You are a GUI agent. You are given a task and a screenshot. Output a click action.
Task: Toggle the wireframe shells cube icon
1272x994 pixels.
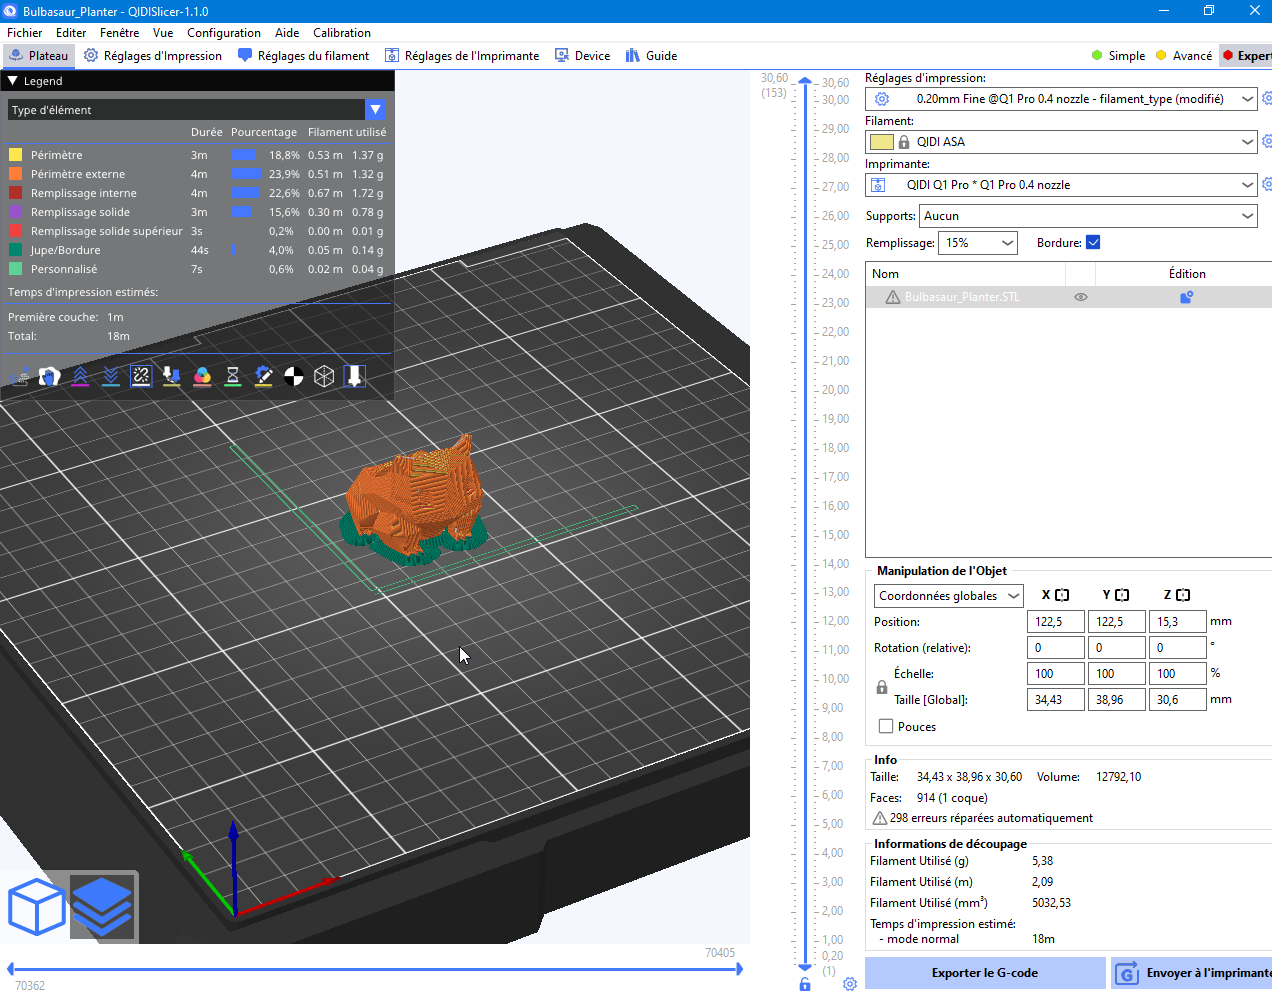point(324,376)
